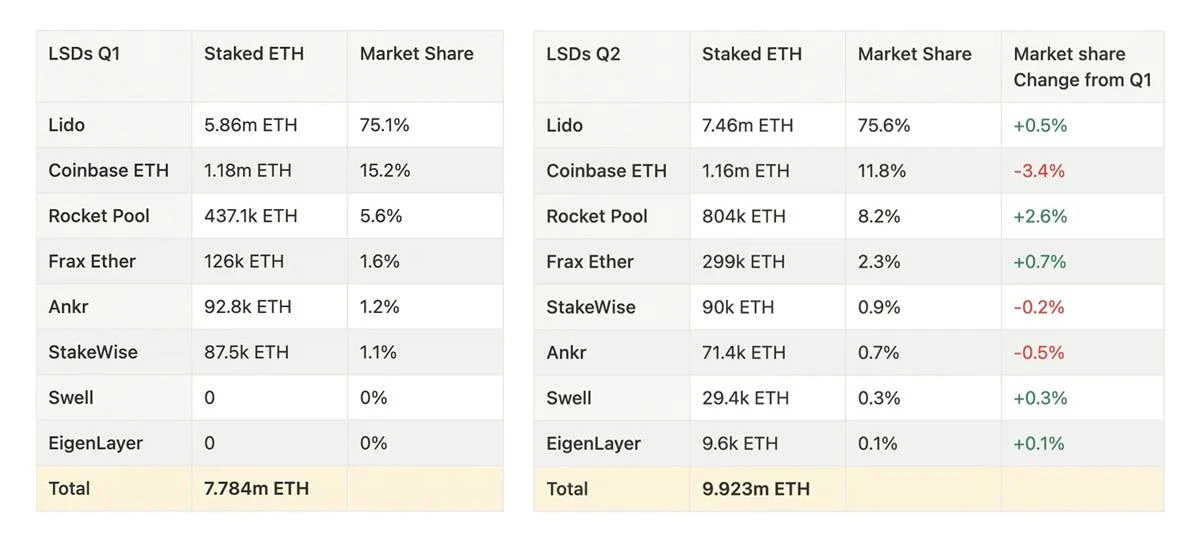Click the 437.1k ETH Rocket Pool cell
Image resolution: width=1200 pixels, height=535 pixels.
(x=258, y=216)
